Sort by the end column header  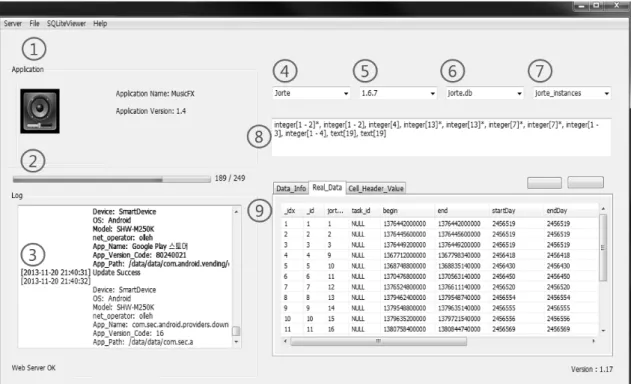pyautogui.click(x=442, y=211)
